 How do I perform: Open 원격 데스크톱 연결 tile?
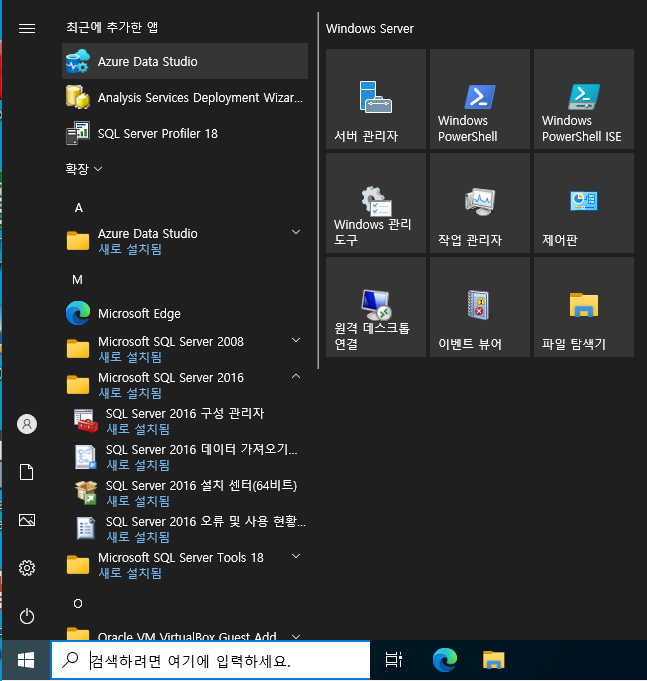(376, 307)
